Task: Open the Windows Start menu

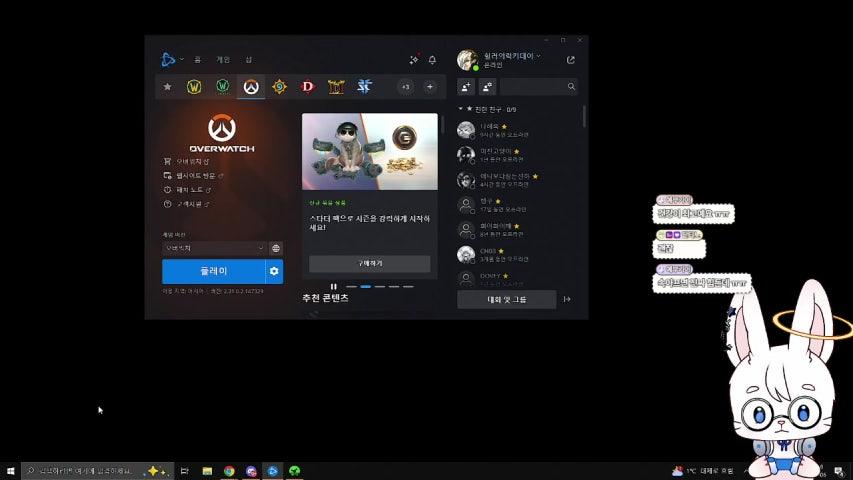Action: [10, 471]
